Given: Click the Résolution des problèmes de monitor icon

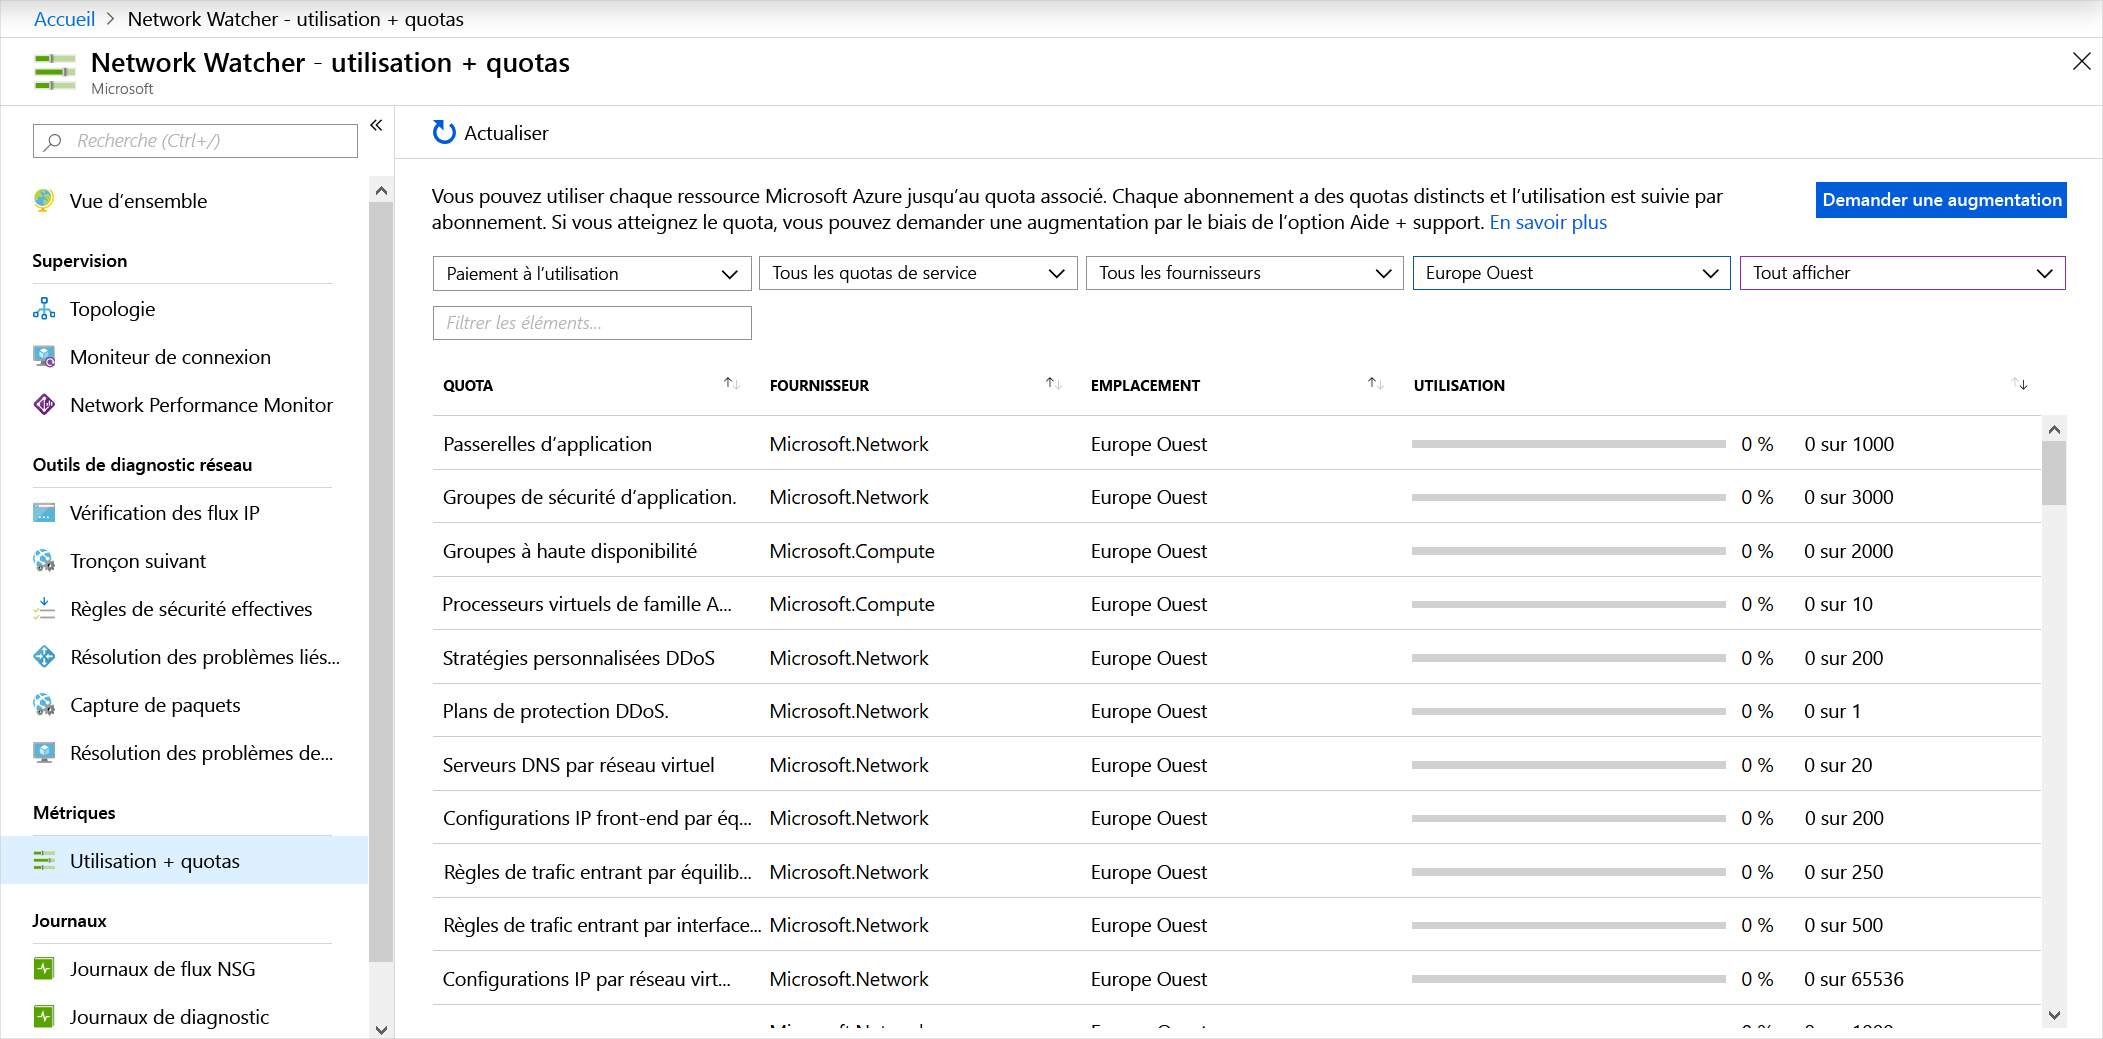Looking at the screenshot, I should (x=44, y=752).
